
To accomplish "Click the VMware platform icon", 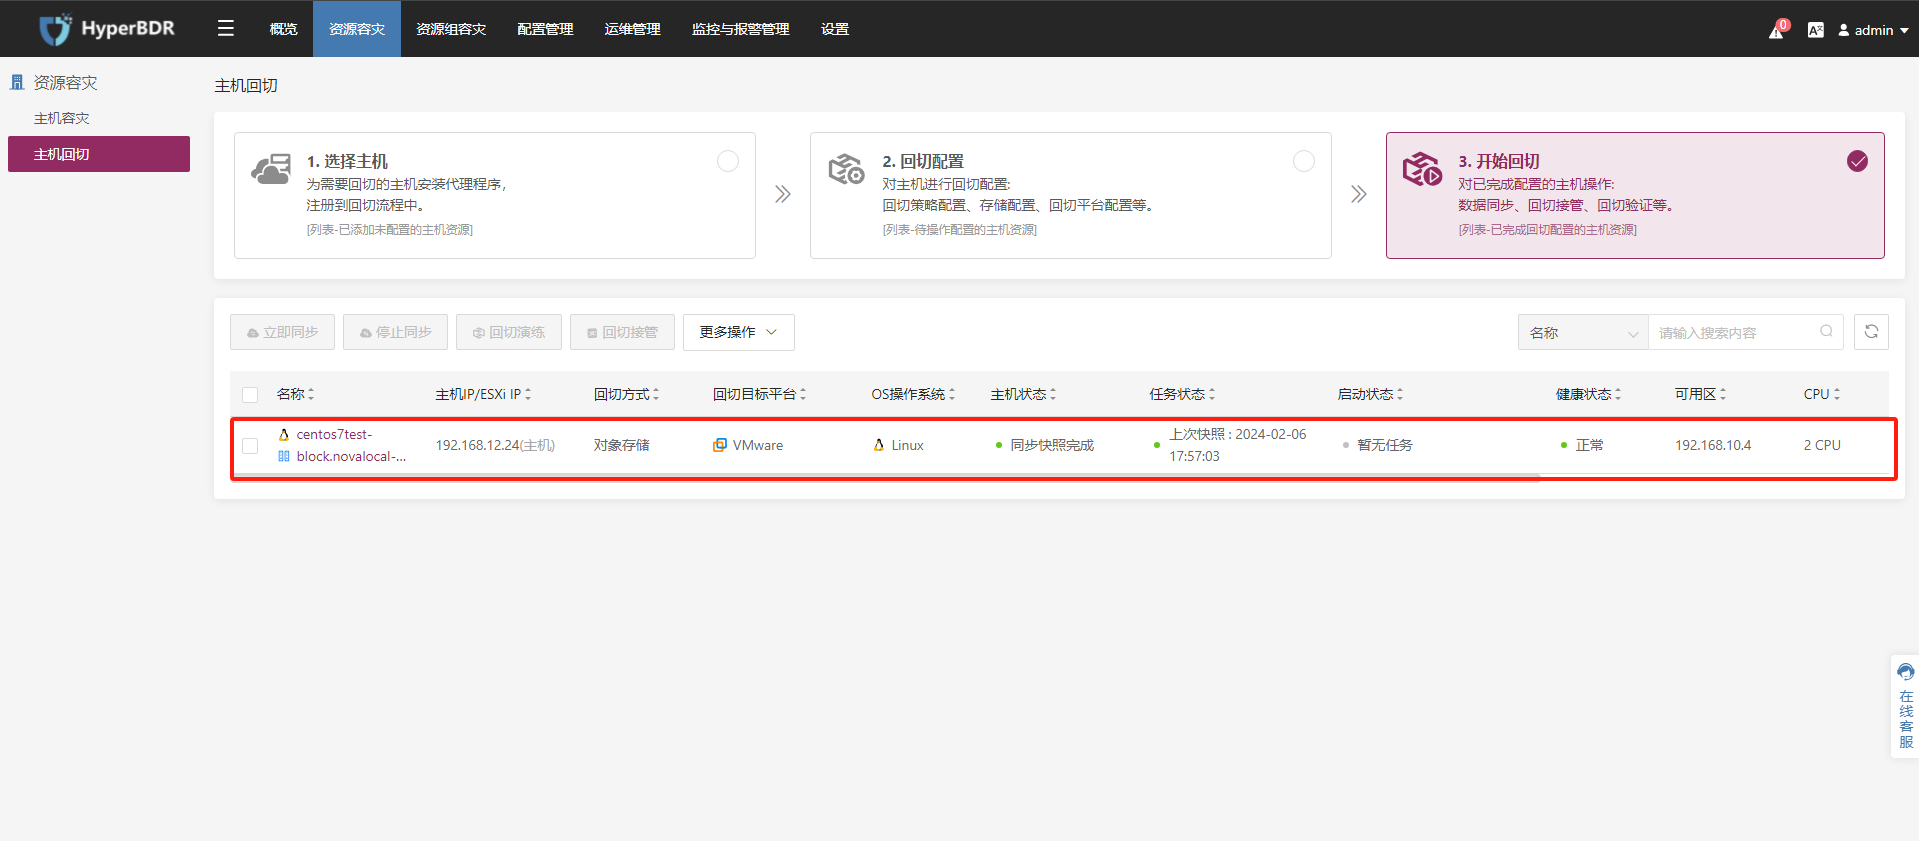I will [x=720, y=445].
